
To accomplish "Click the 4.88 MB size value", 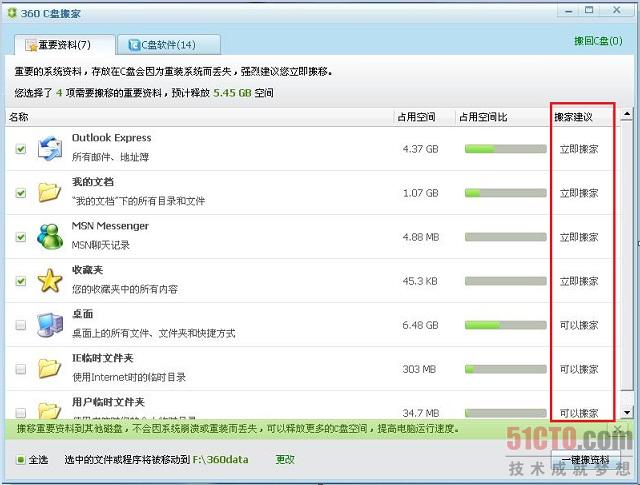I will [x=421, y=237].
